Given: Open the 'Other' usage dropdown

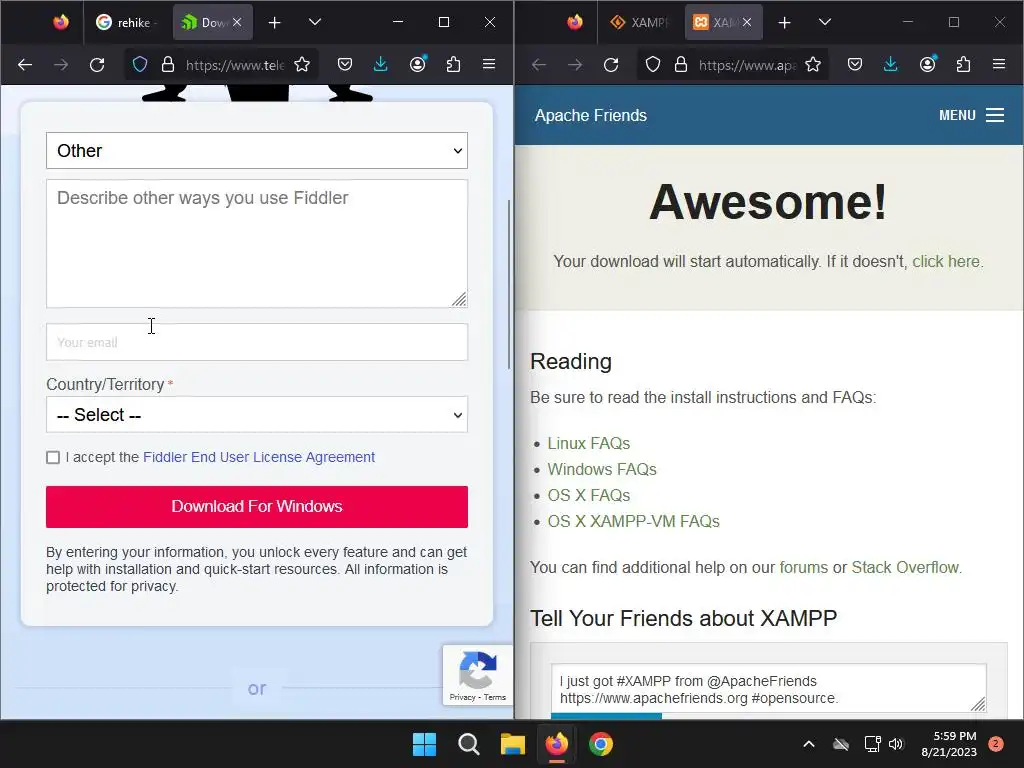Looking at the screenshot, I should [257, 150].
